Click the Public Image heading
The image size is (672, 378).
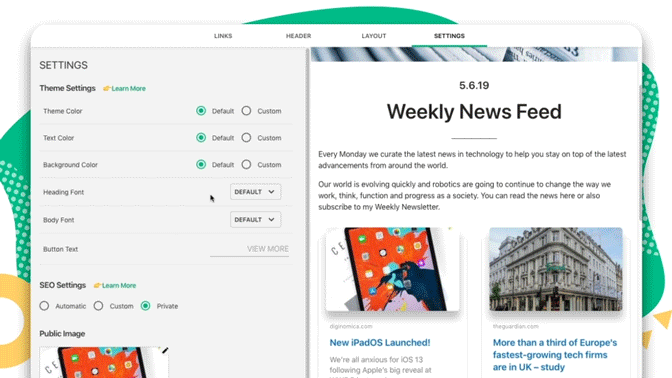62,333
